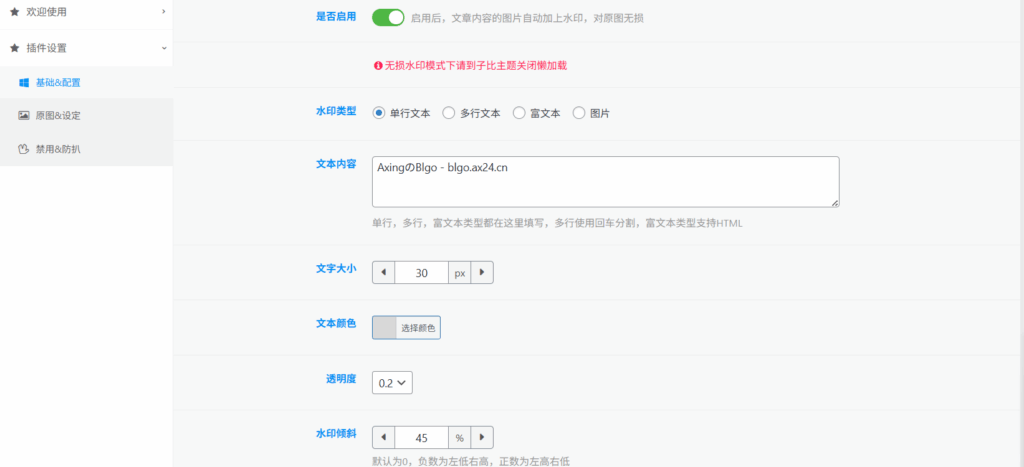Toggle the 是否启用 watermark switch
1024x467 pixels.
(388, 17)
